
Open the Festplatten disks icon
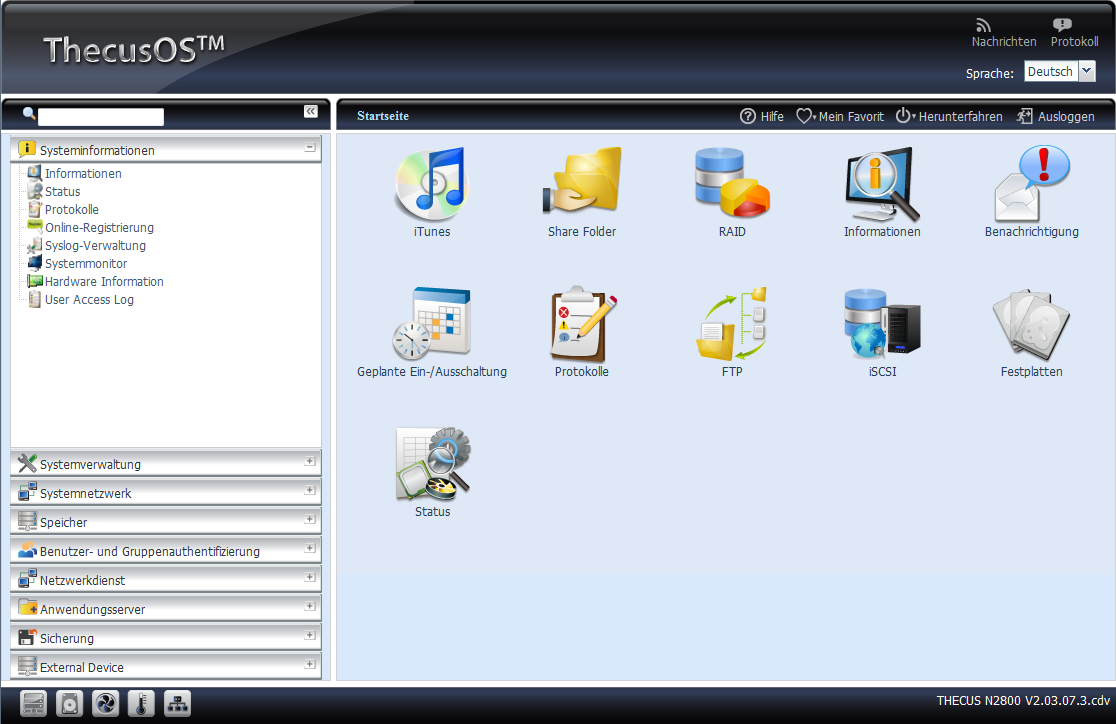(1031, 324)
